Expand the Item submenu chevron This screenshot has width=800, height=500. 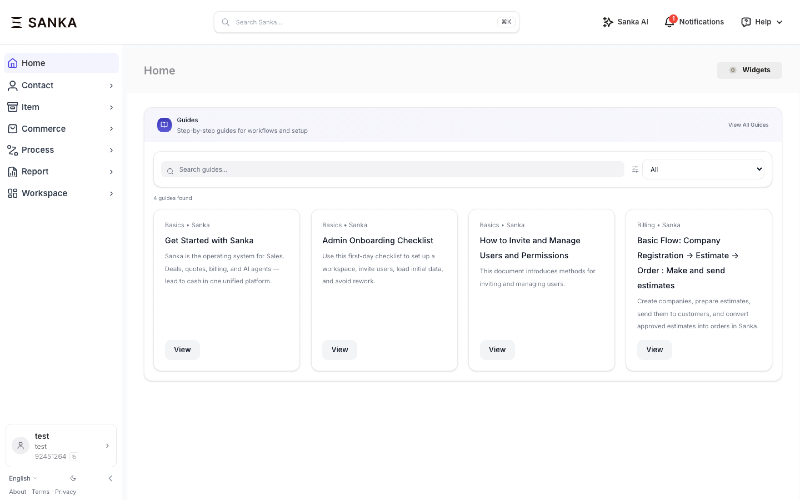pyautogui.click(x=111, y=107)
